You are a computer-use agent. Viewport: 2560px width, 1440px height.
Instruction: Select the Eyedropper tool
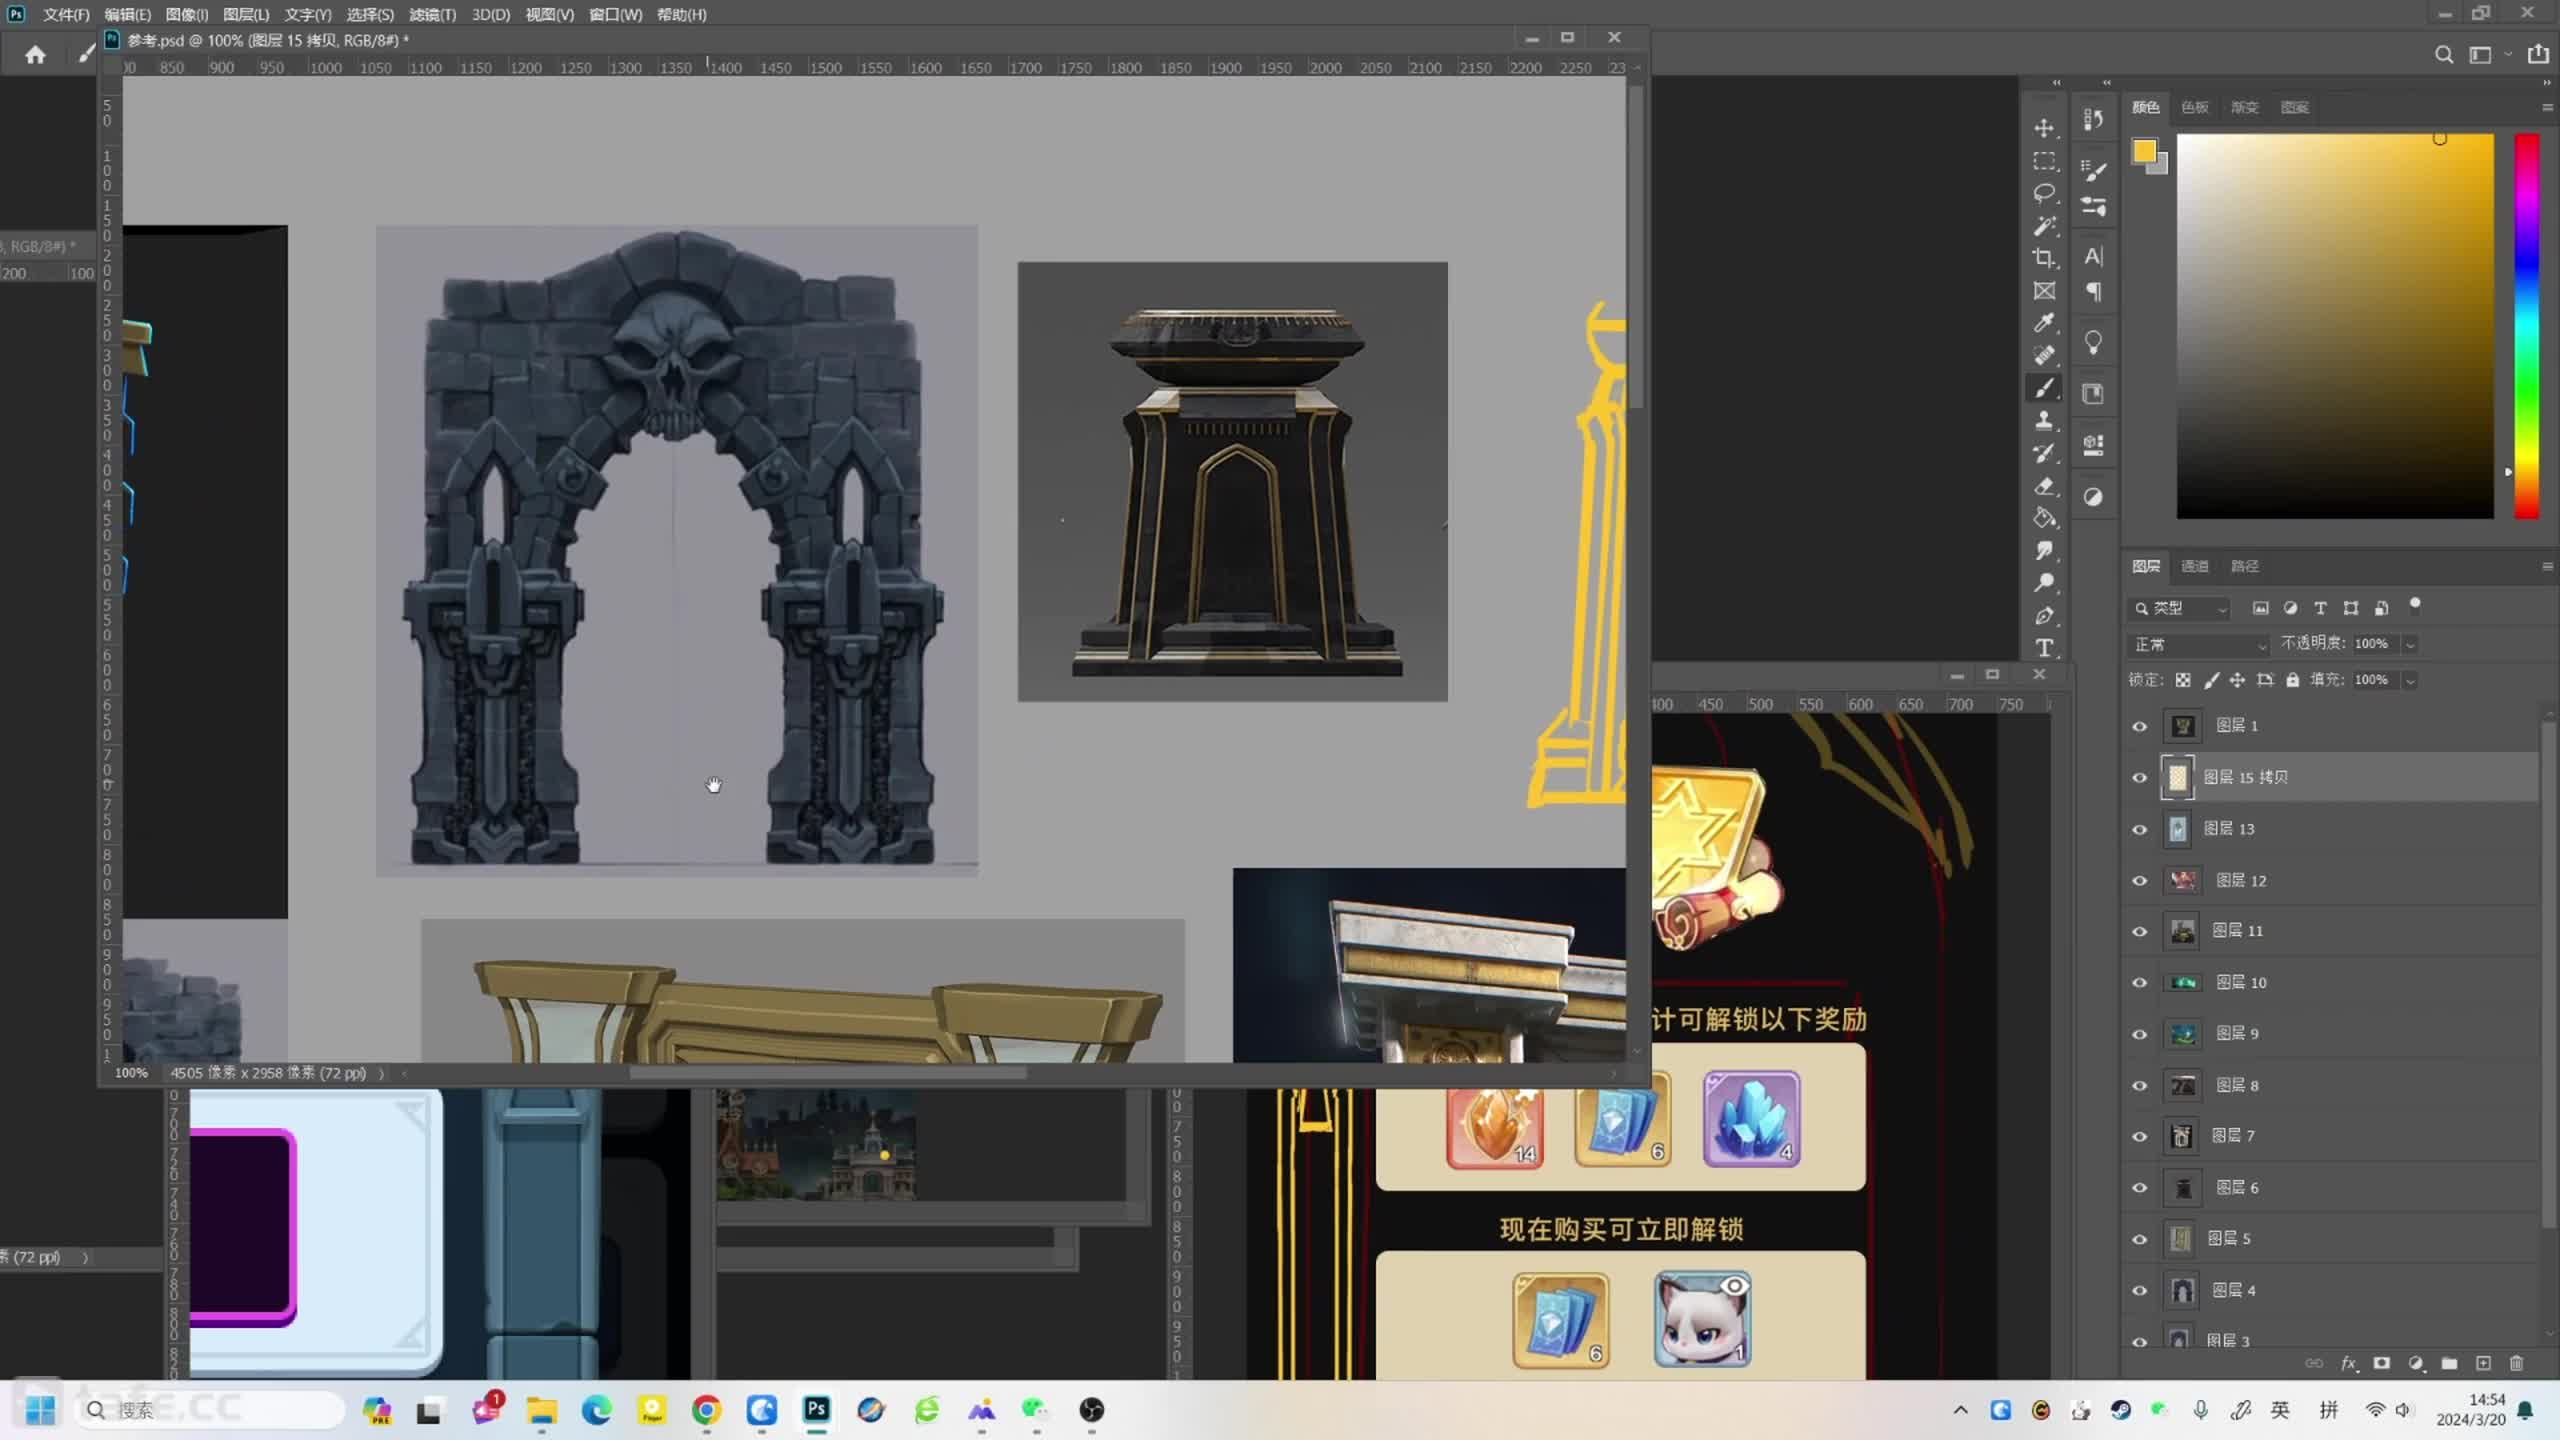pyautogui.click(x=2044, y=323)
